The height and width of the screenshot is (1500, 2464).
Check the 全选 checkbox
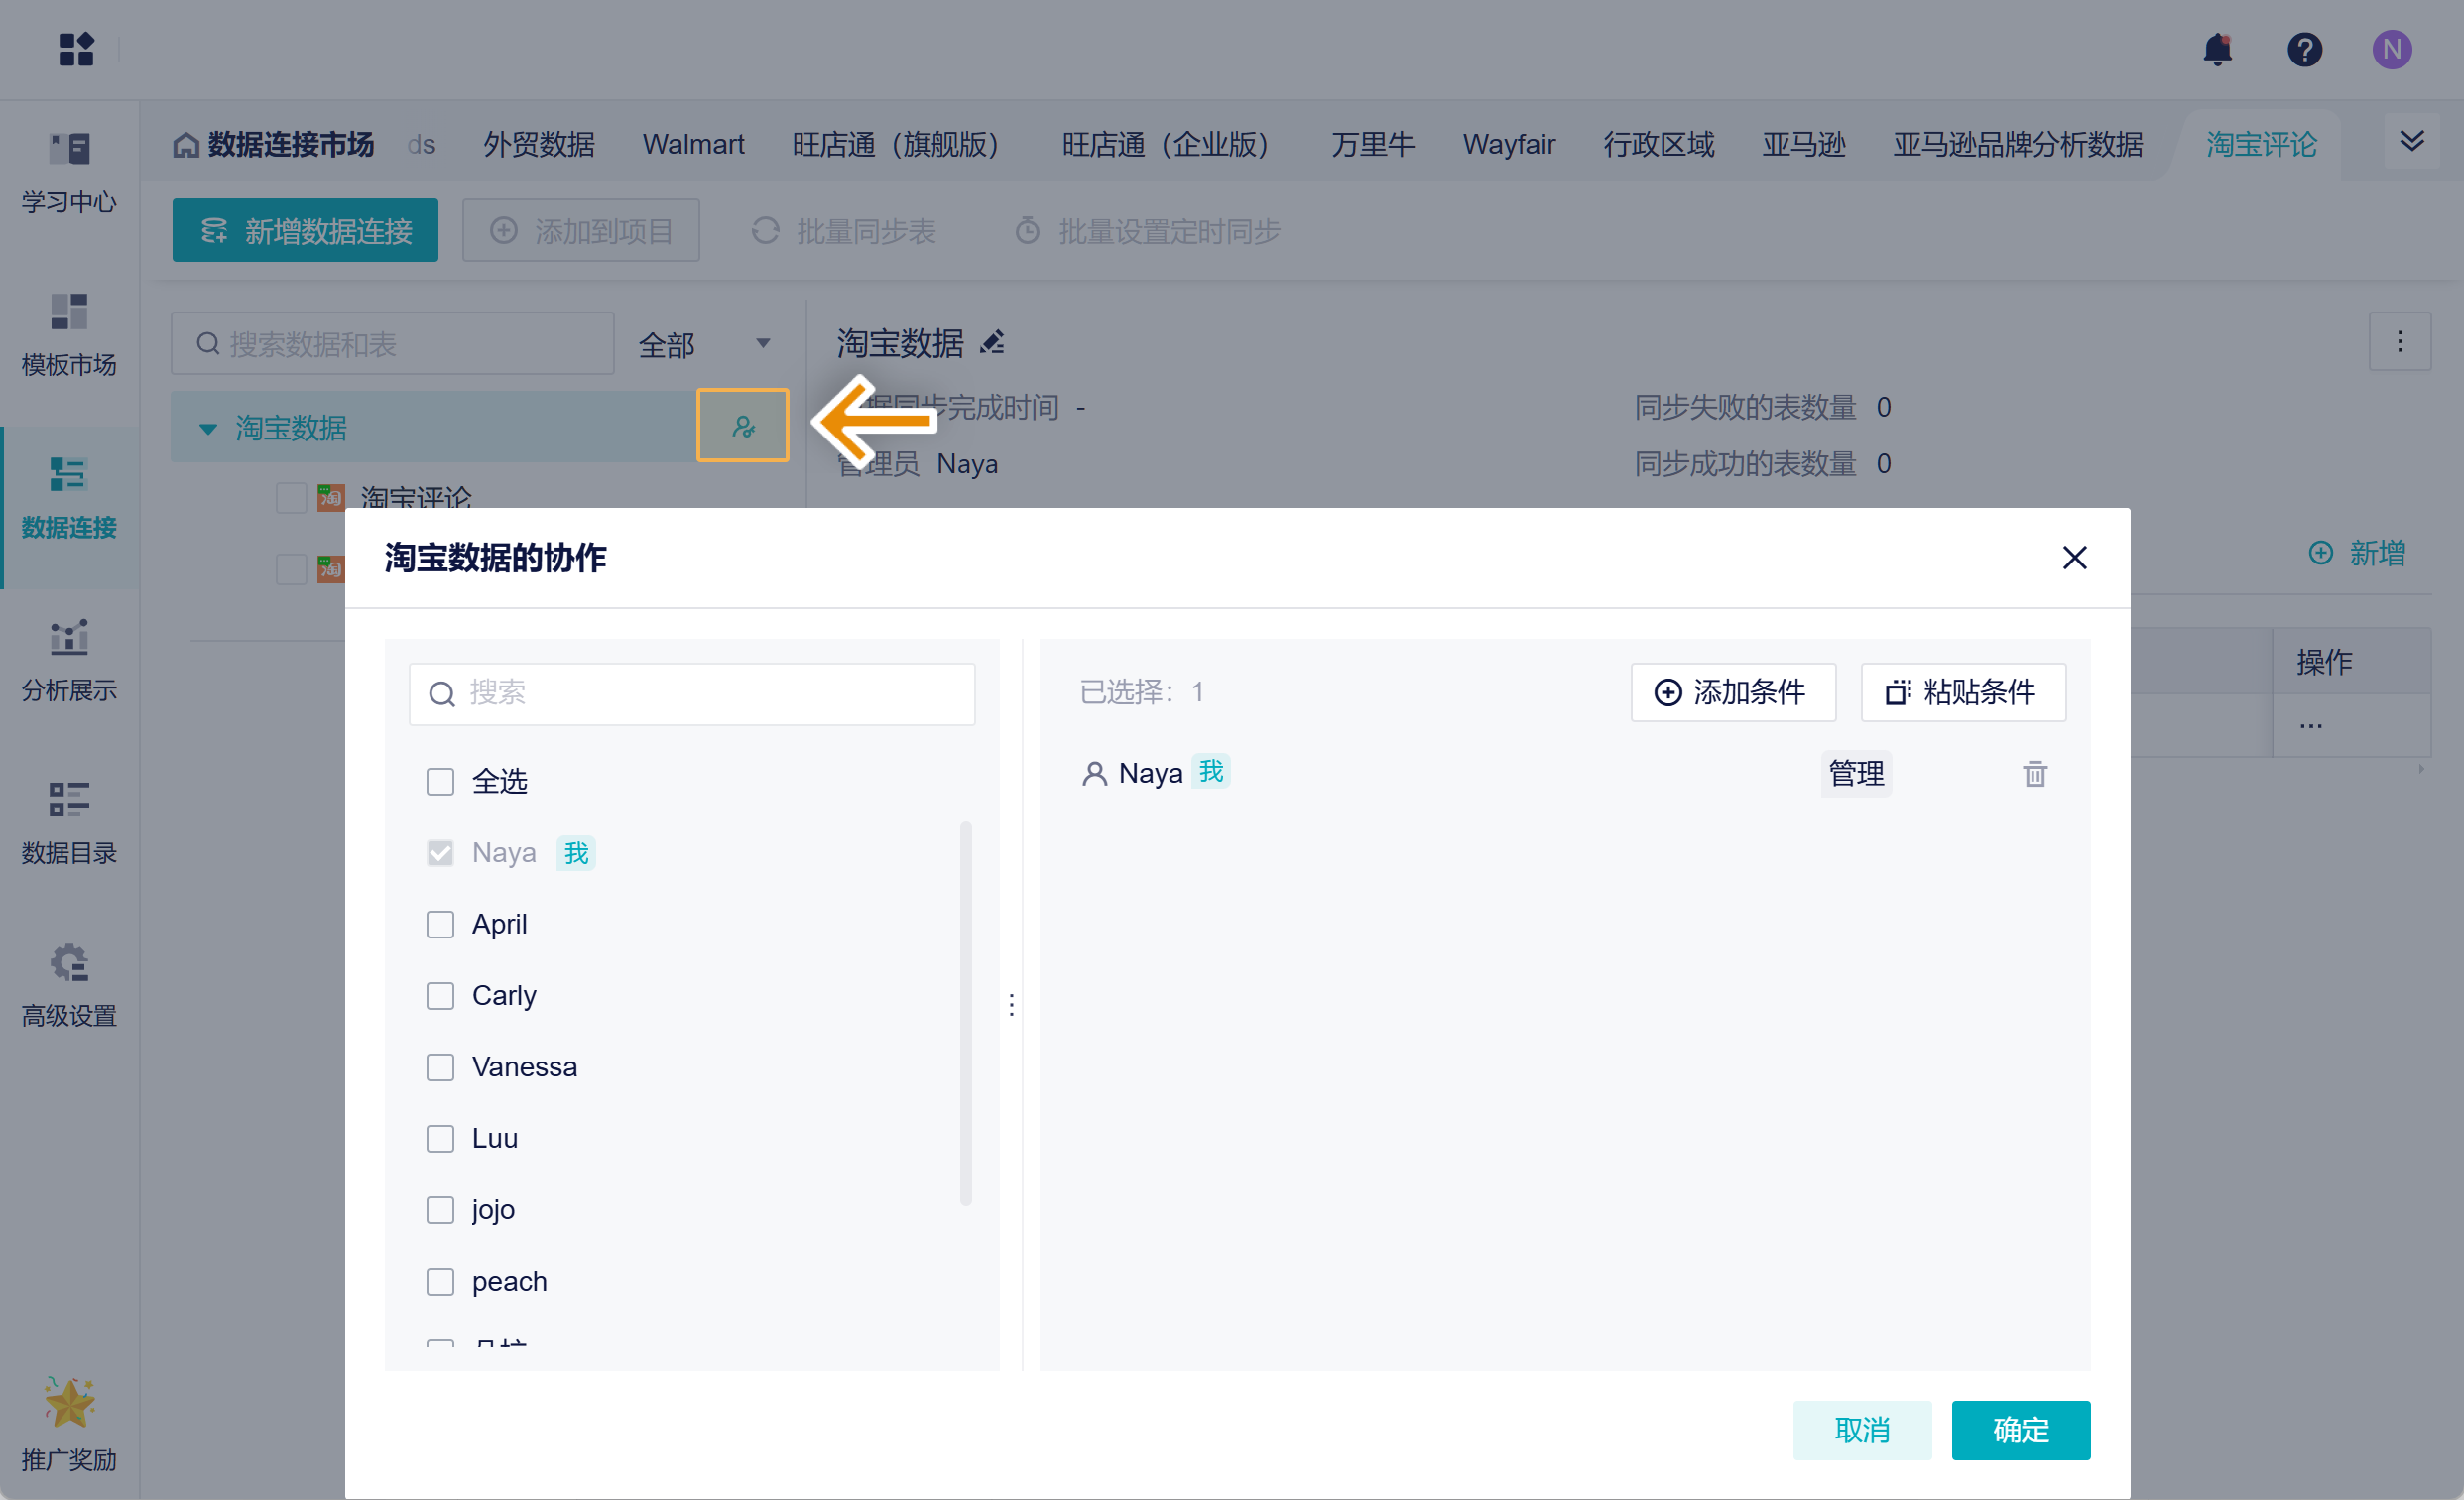(440, 781)
